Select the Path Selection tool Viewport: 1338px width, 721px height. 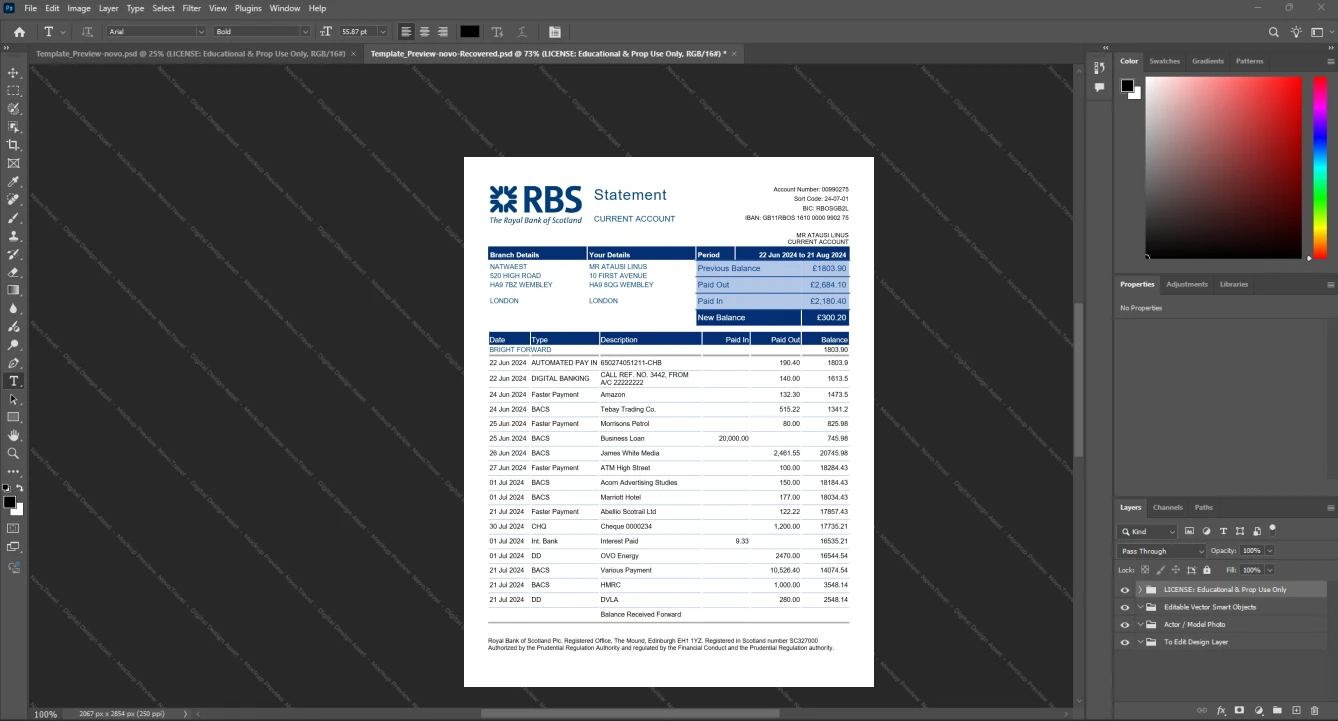13,399
